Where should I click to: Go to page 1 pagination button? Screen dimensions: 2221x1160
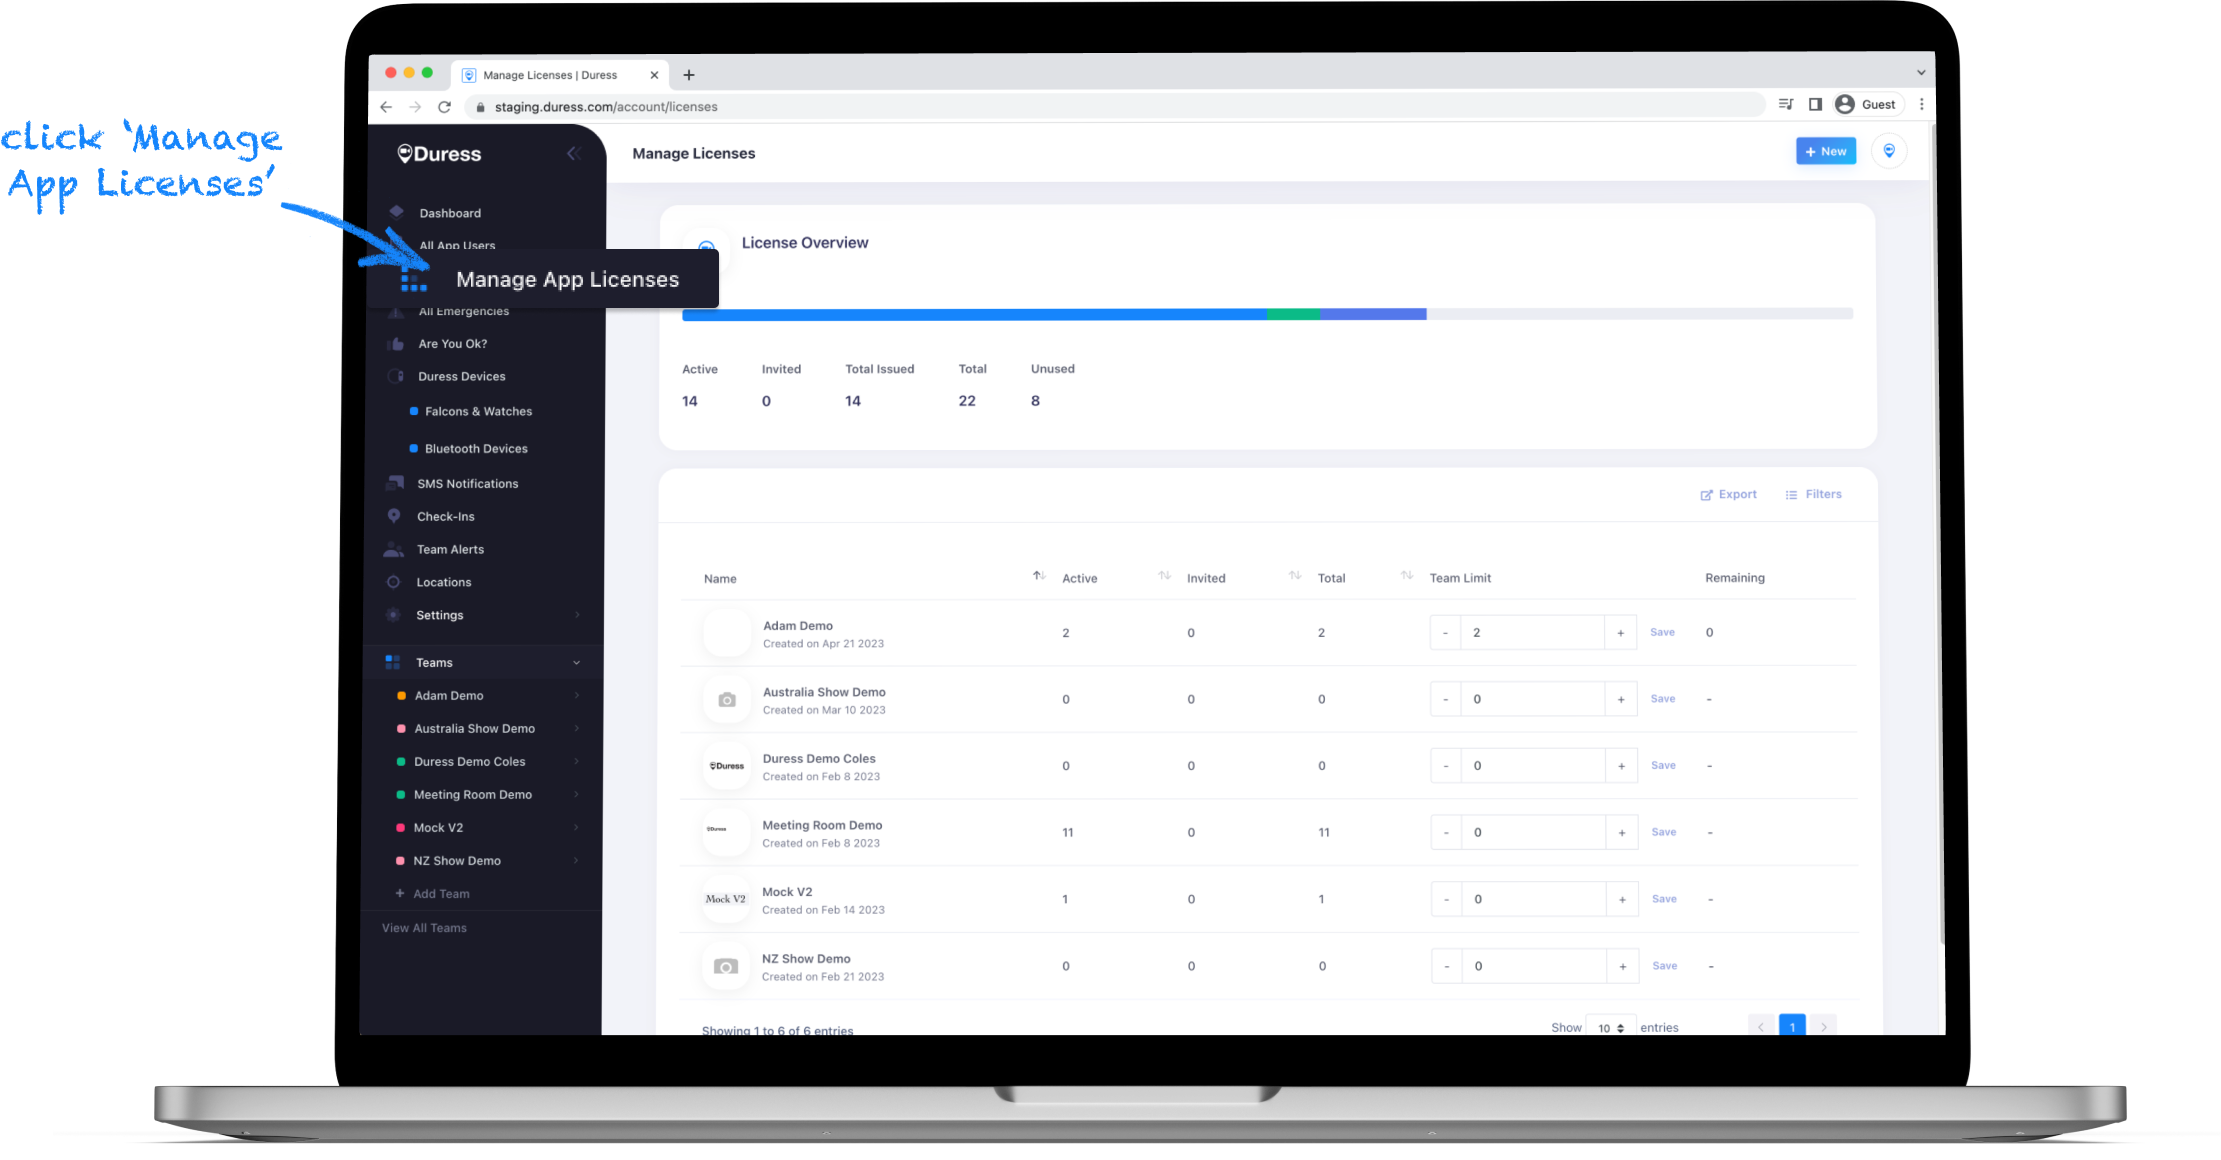point(1792,1026)
